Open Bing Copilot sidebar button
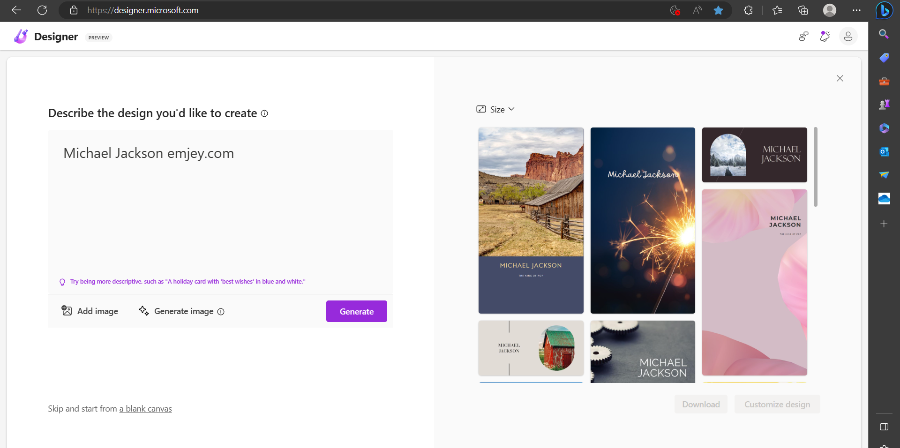Image resolution: width=900 pixels, height=448 pixels. pyautogui.click(x=884, y=10)
